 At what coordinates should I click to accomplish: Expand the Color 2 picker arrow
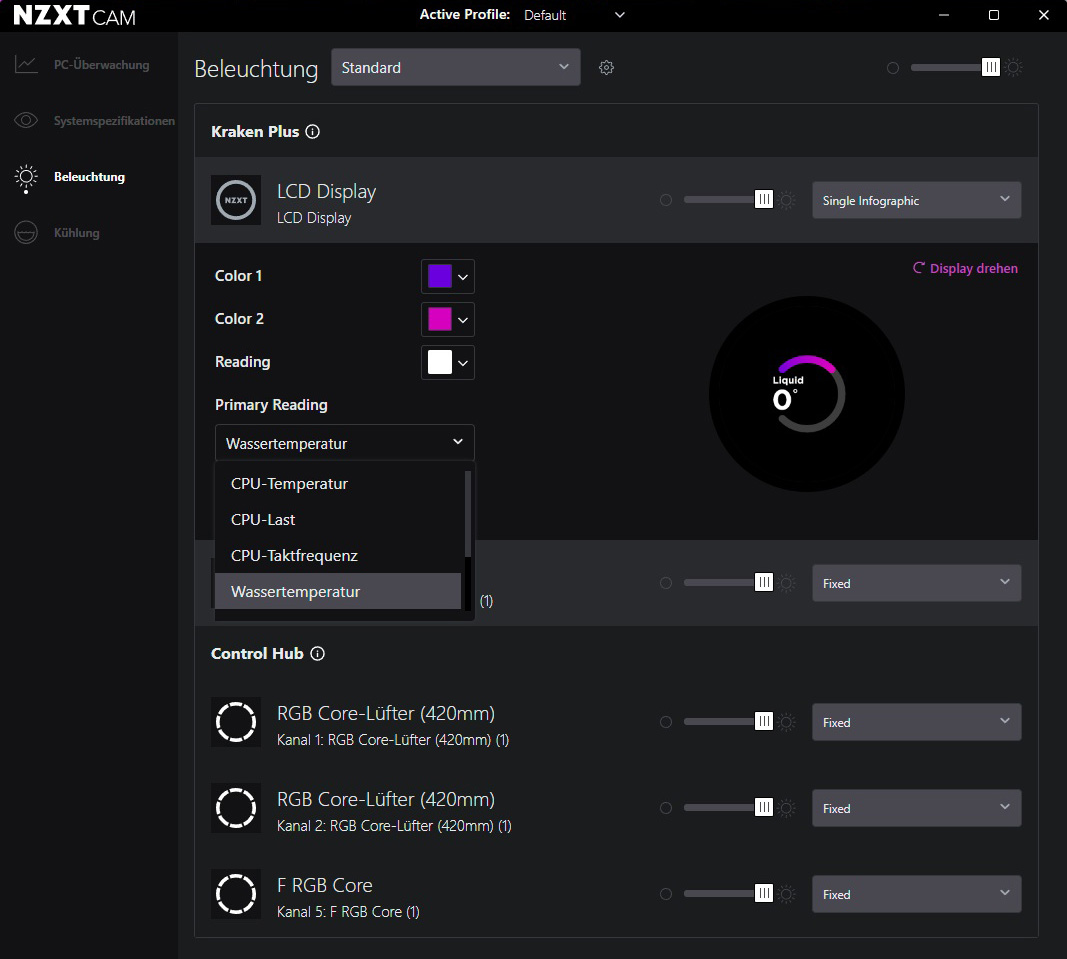463,320
